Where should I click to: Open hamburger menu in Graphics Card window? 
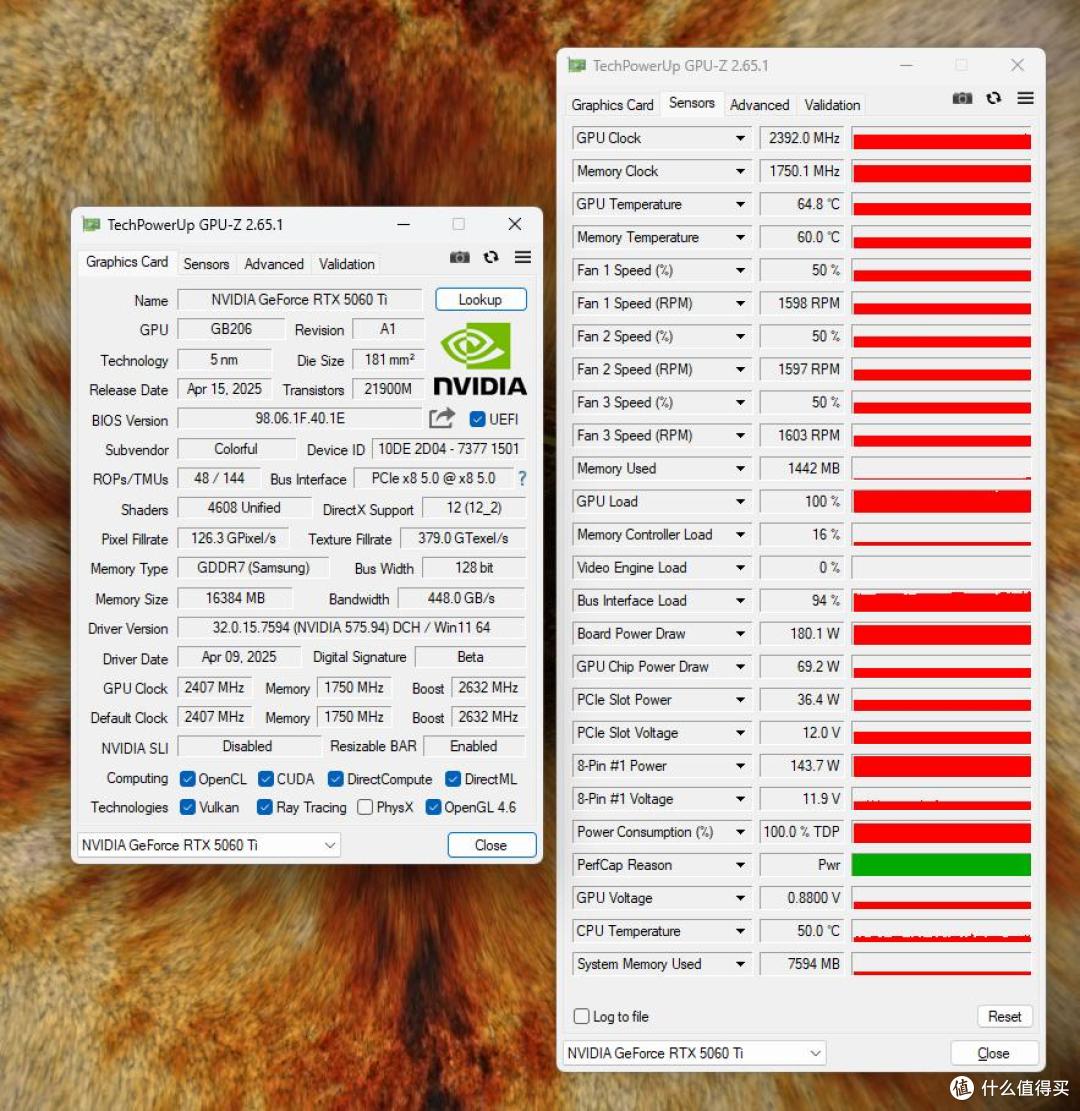coord(523,257)
